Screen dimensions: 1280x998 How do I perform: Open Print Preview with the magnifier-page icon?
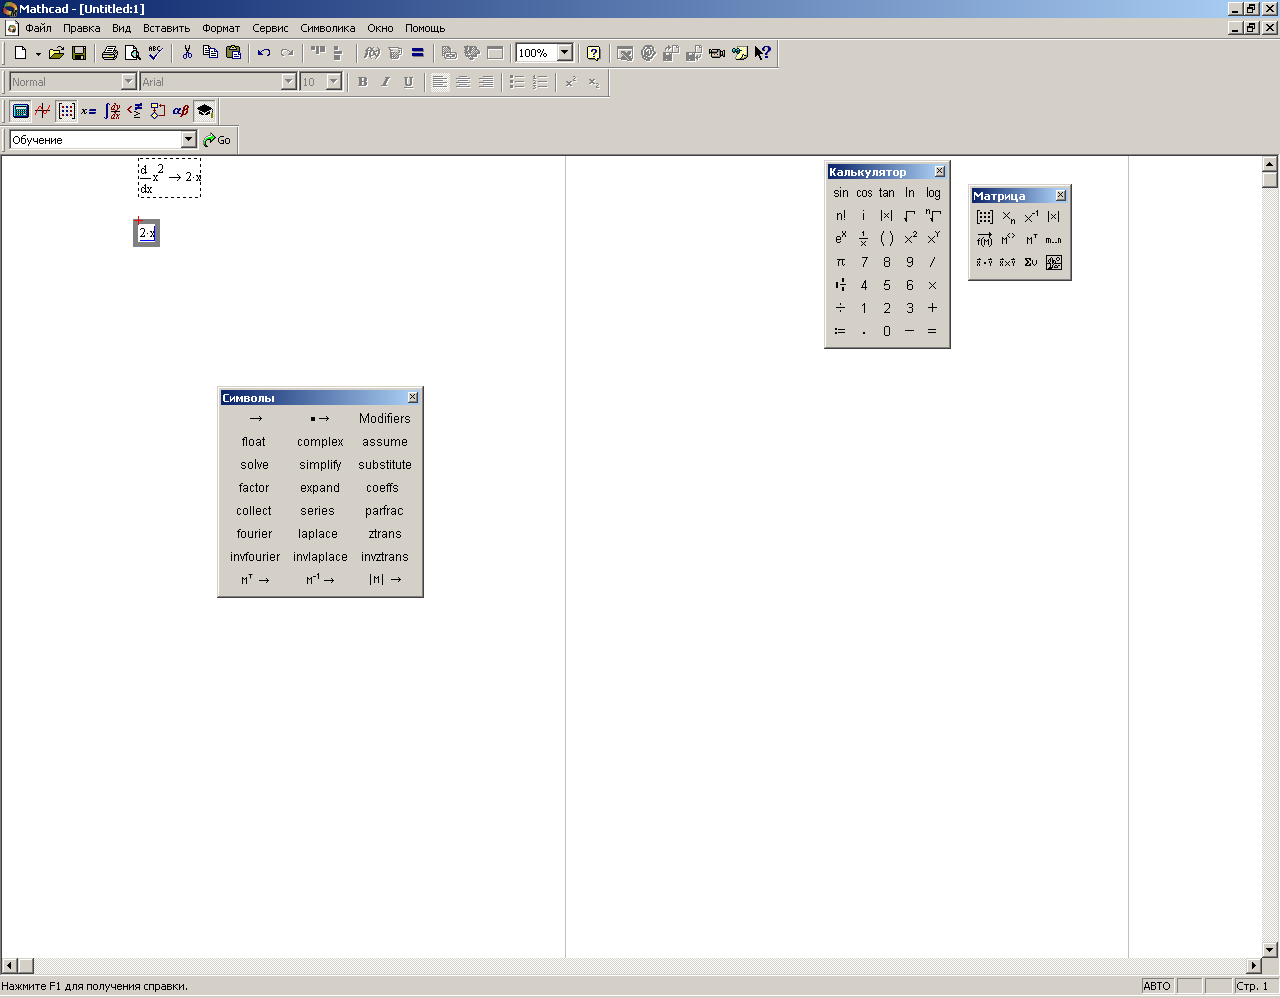[x=132, y=53]
